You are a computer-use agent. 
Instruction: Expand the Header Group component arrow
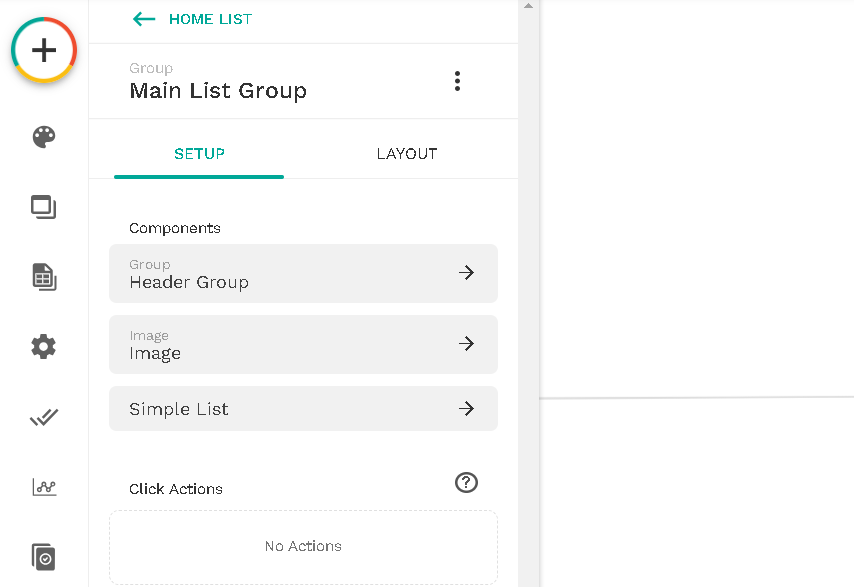(x=466, y=272)
